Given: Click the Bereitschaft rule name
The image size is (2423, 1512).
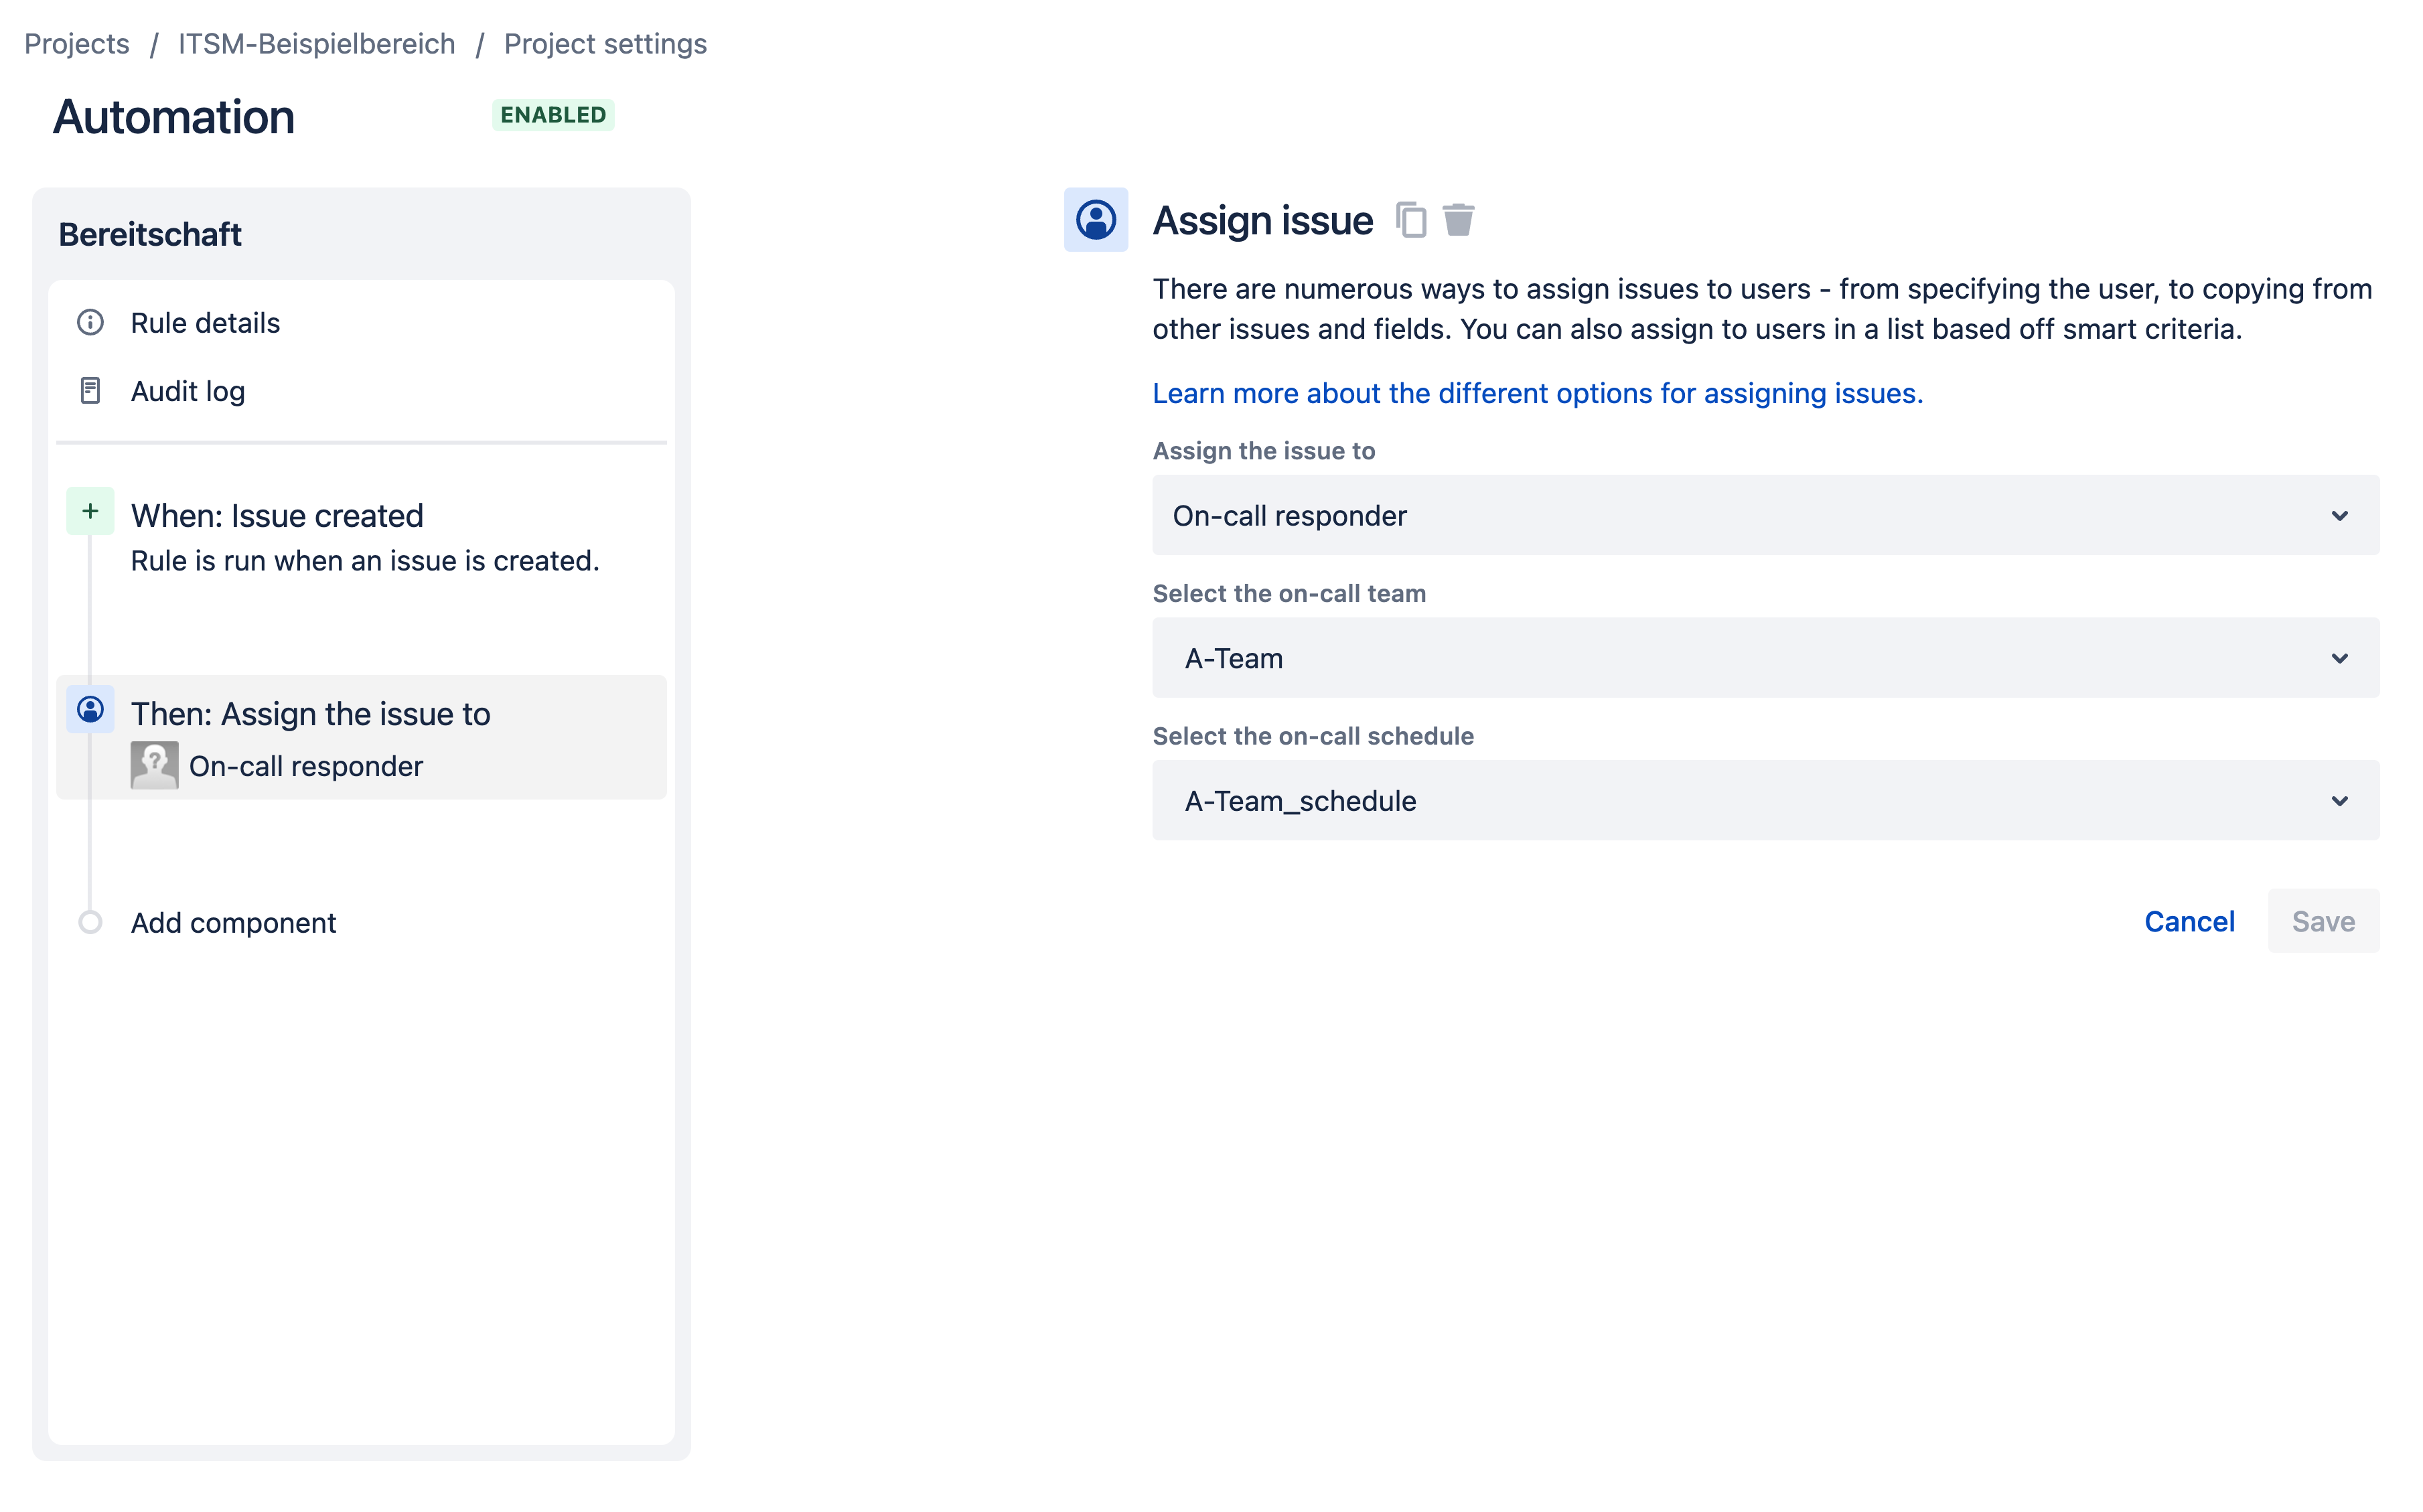Looking at the screenshot, I should tap(150, 234).
